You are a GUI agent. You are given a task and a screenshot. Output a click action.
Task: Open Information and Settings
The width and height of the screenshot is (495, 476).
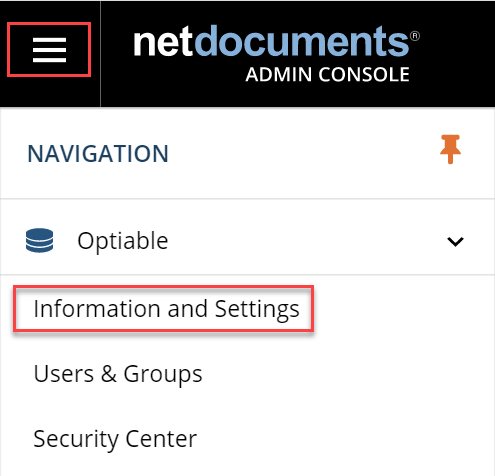click(166, 309)
